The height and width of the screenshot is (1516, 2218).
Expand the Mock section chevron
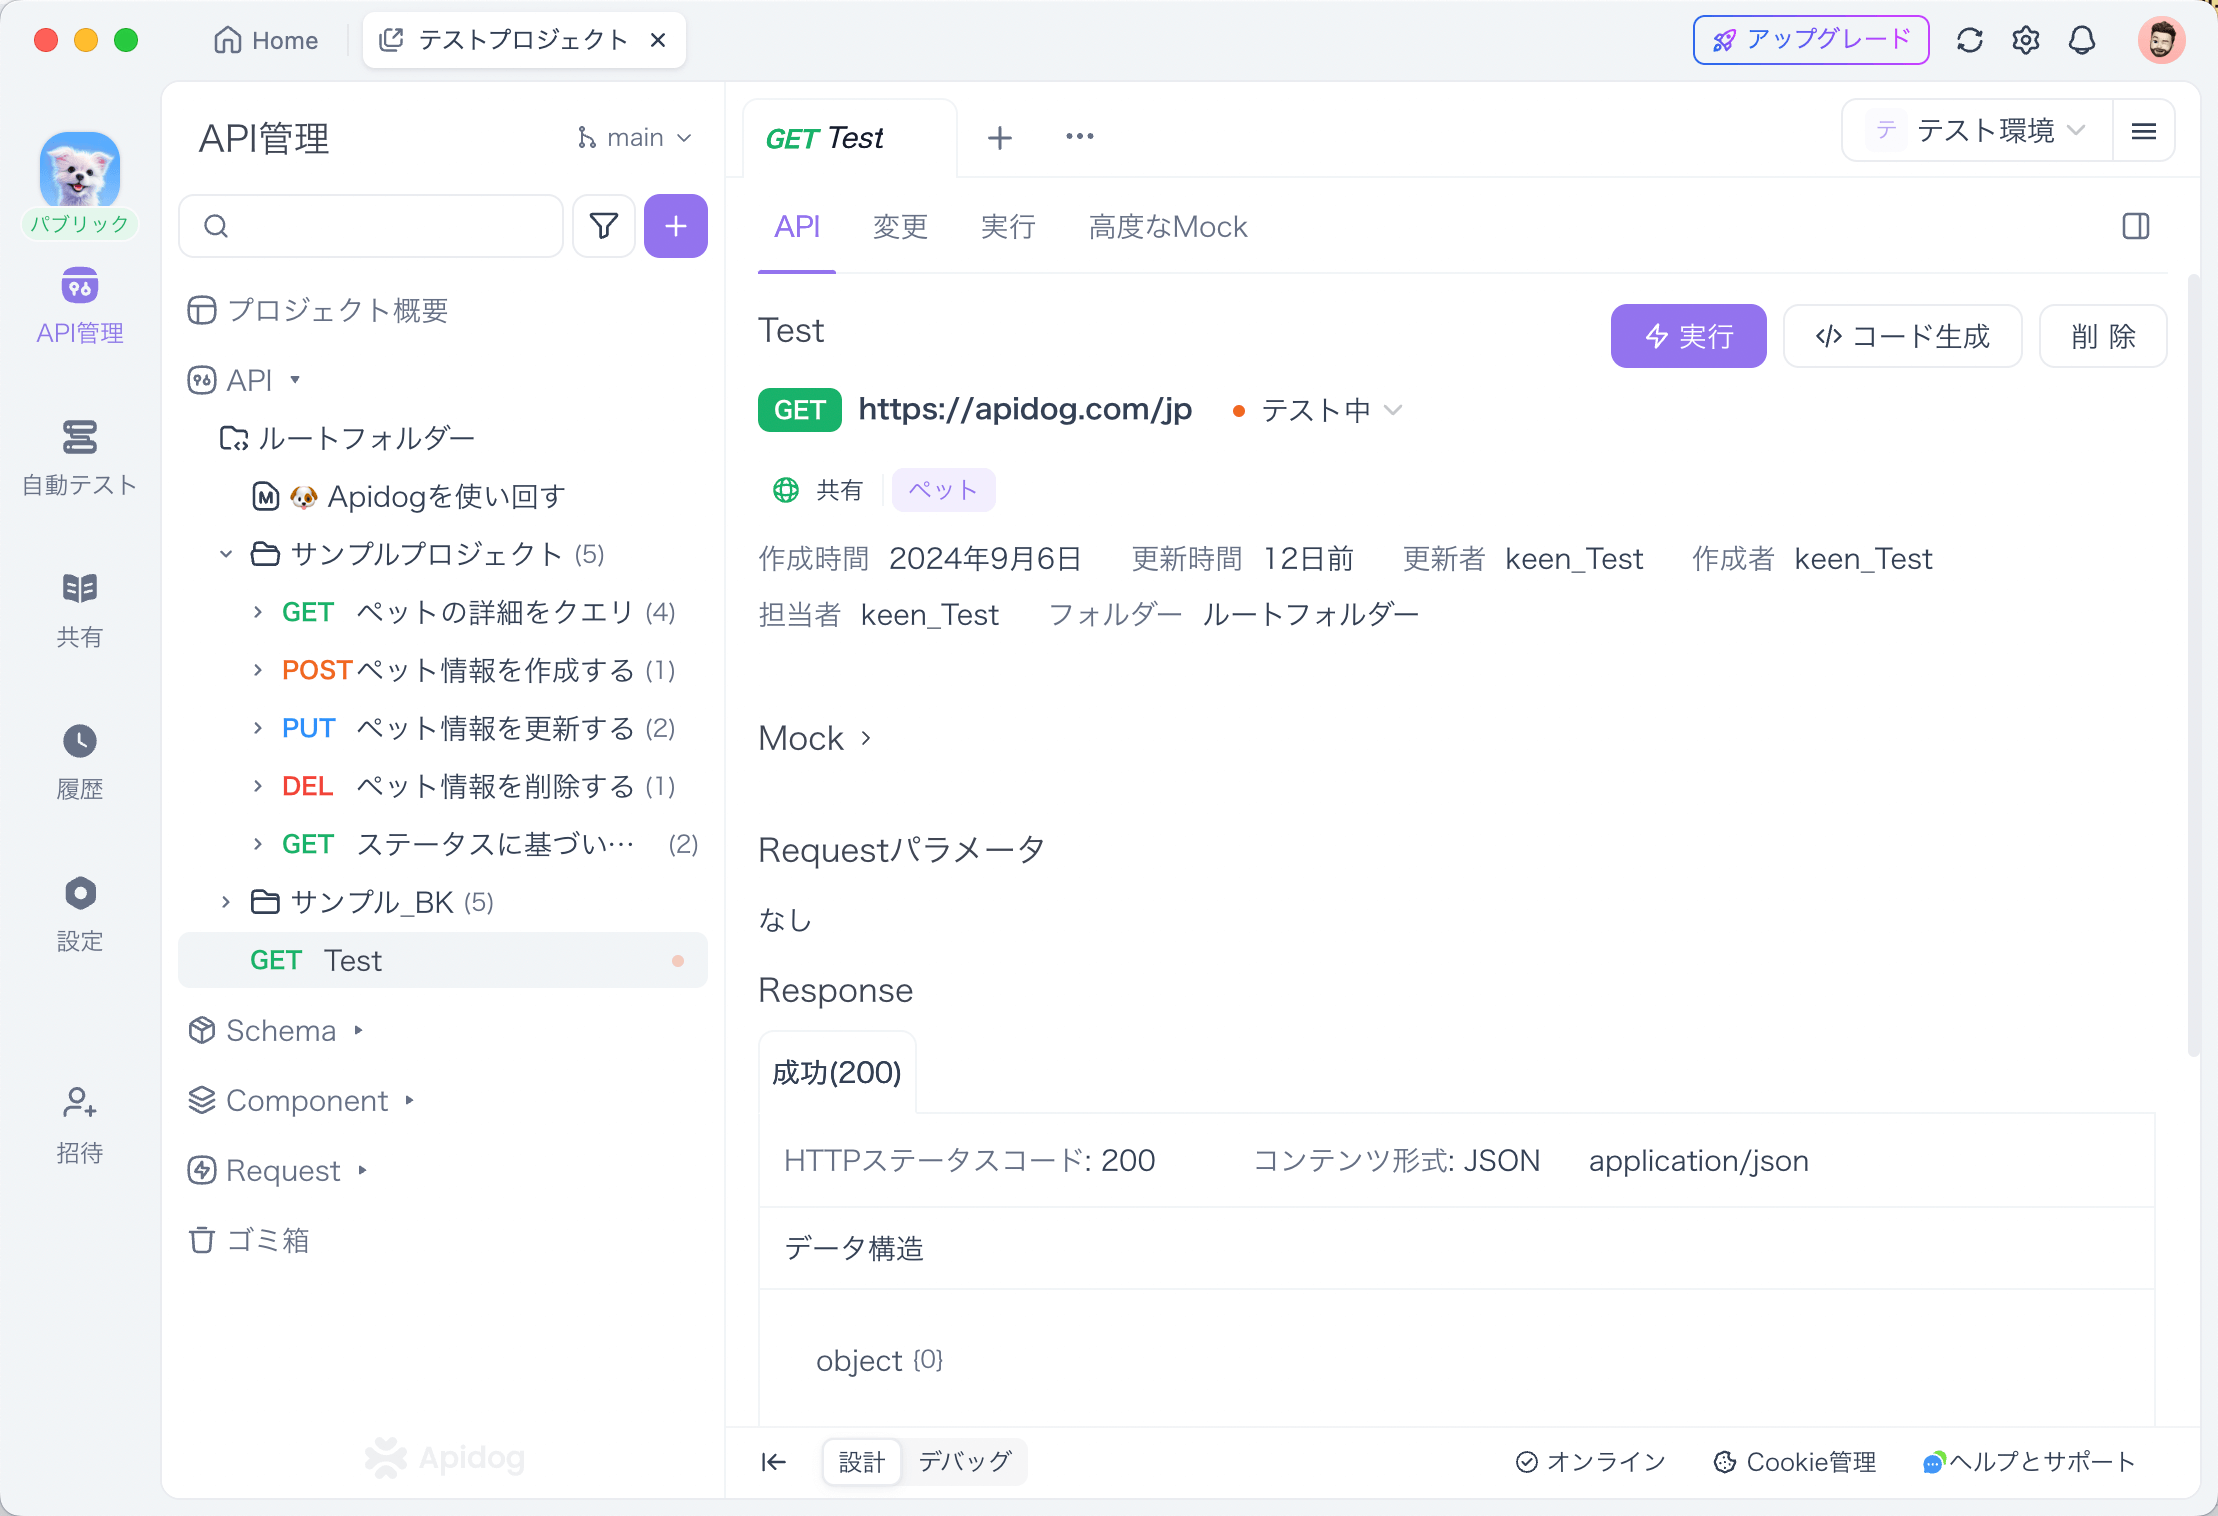pyautogui.click(x=866, y=738)
